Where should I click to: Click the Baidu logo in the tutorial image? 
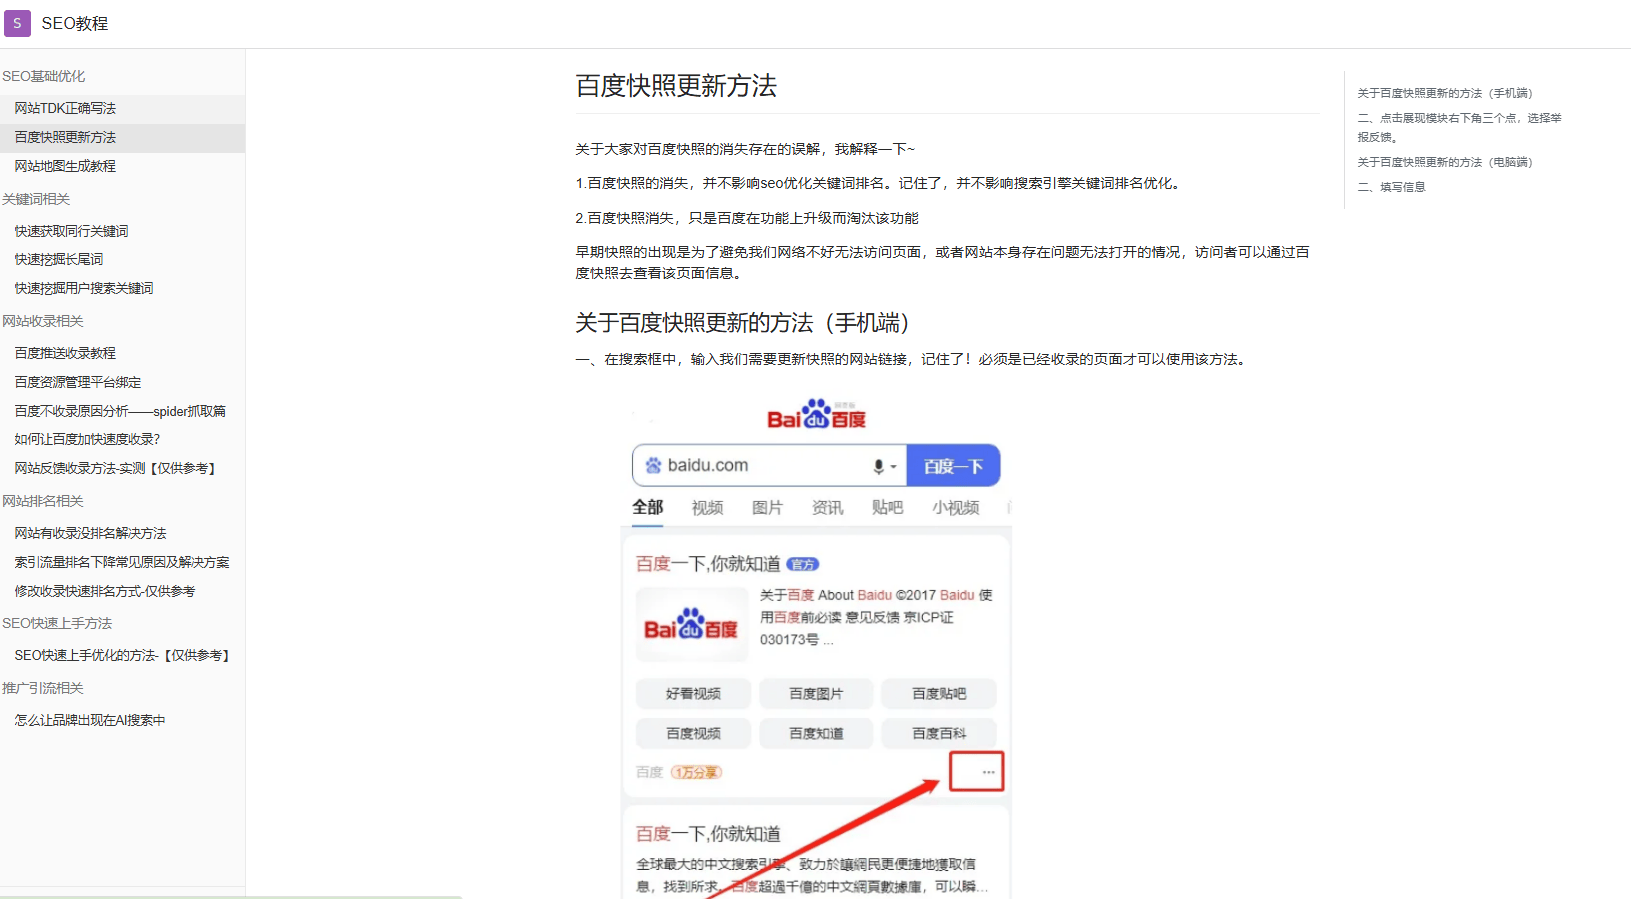tap(817, 415)
